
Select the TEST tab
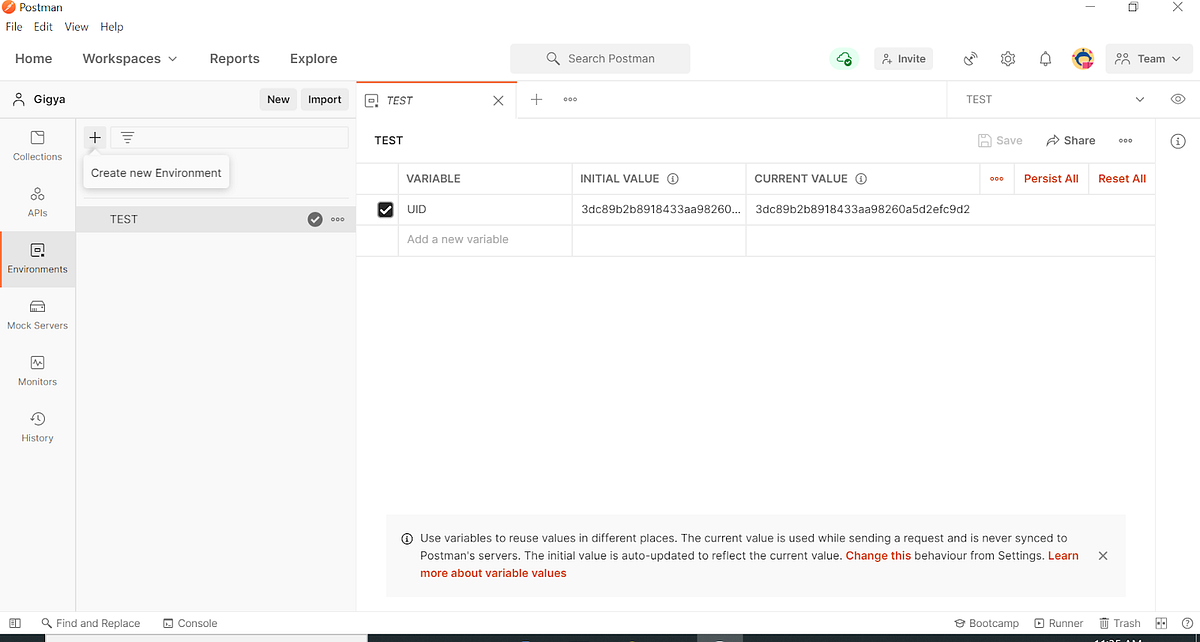pyautogui.click(x=437, y=100)
